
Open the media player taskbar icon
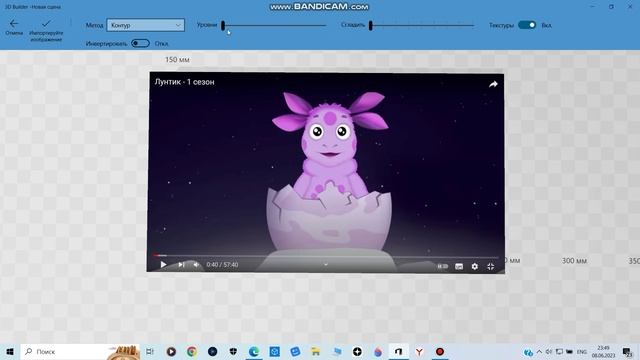(x=171, y=351)
